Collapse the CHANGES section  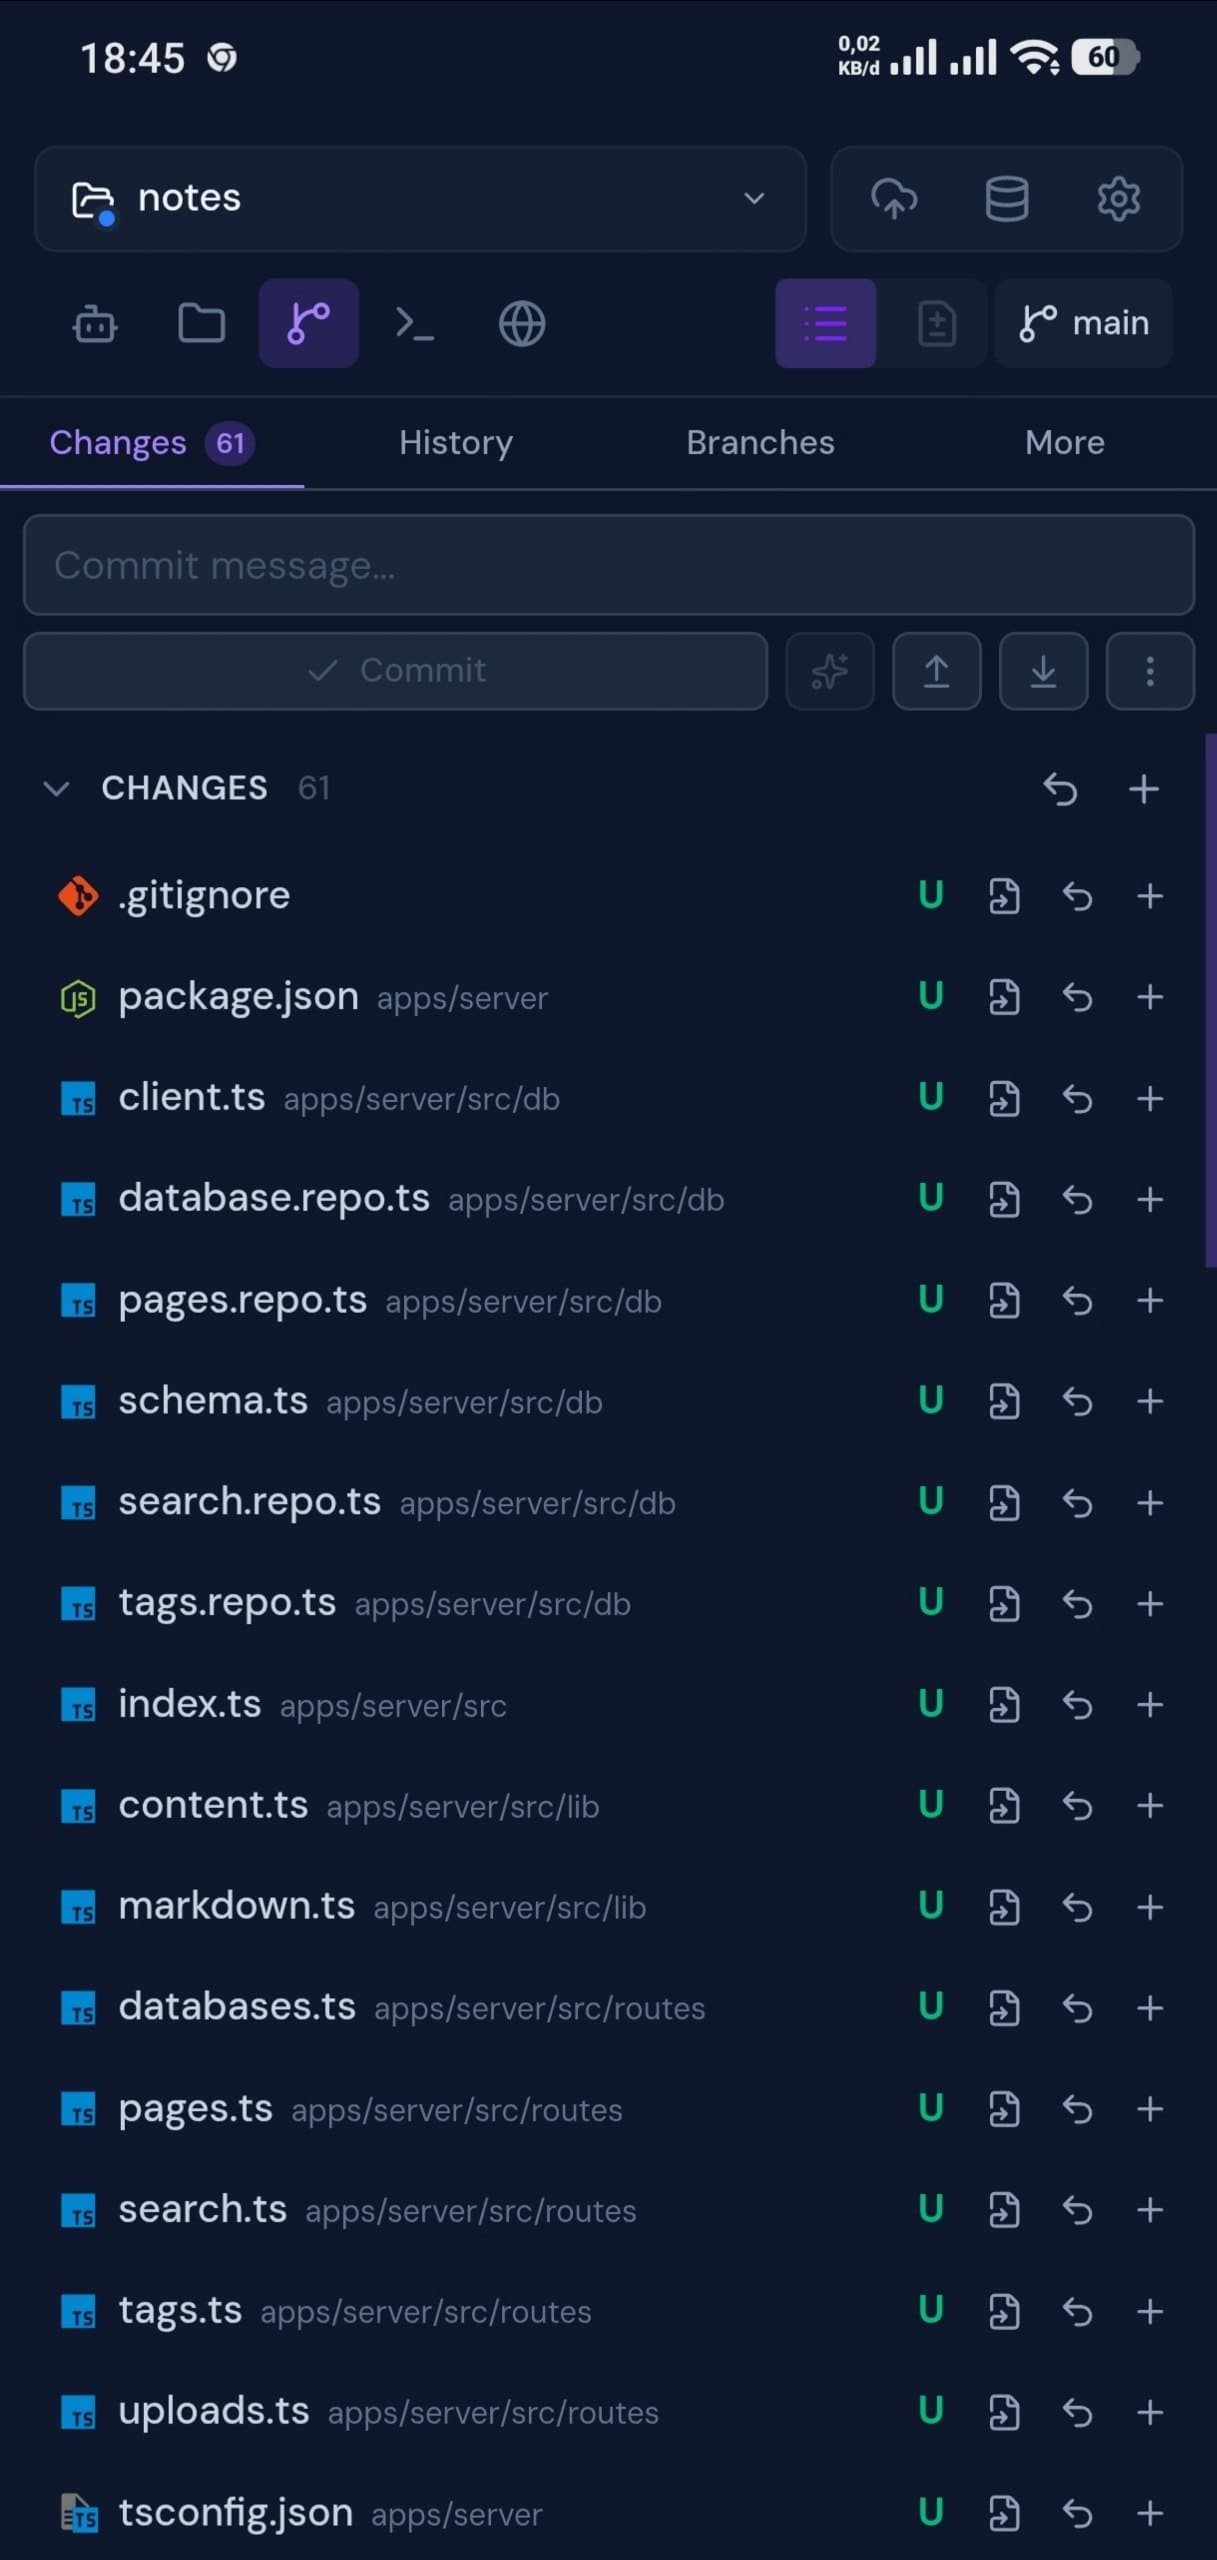(x=57, y=788)
